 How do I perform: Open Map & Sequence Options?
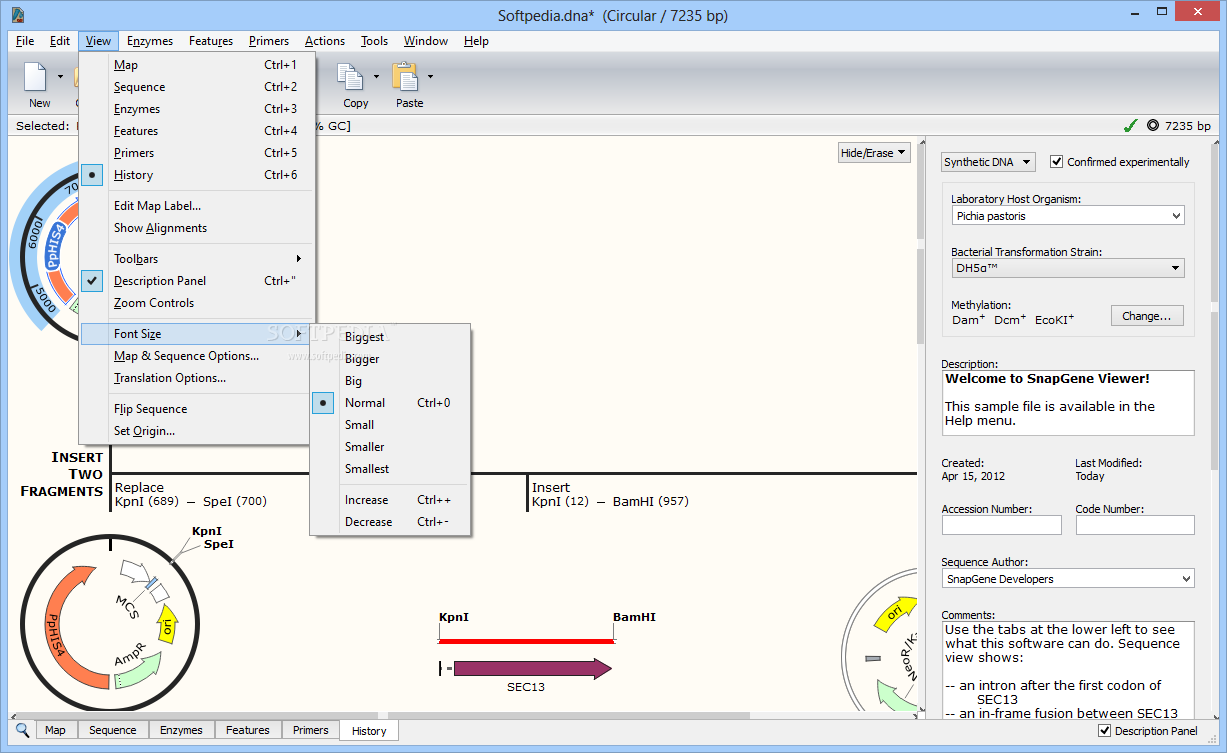198,356
